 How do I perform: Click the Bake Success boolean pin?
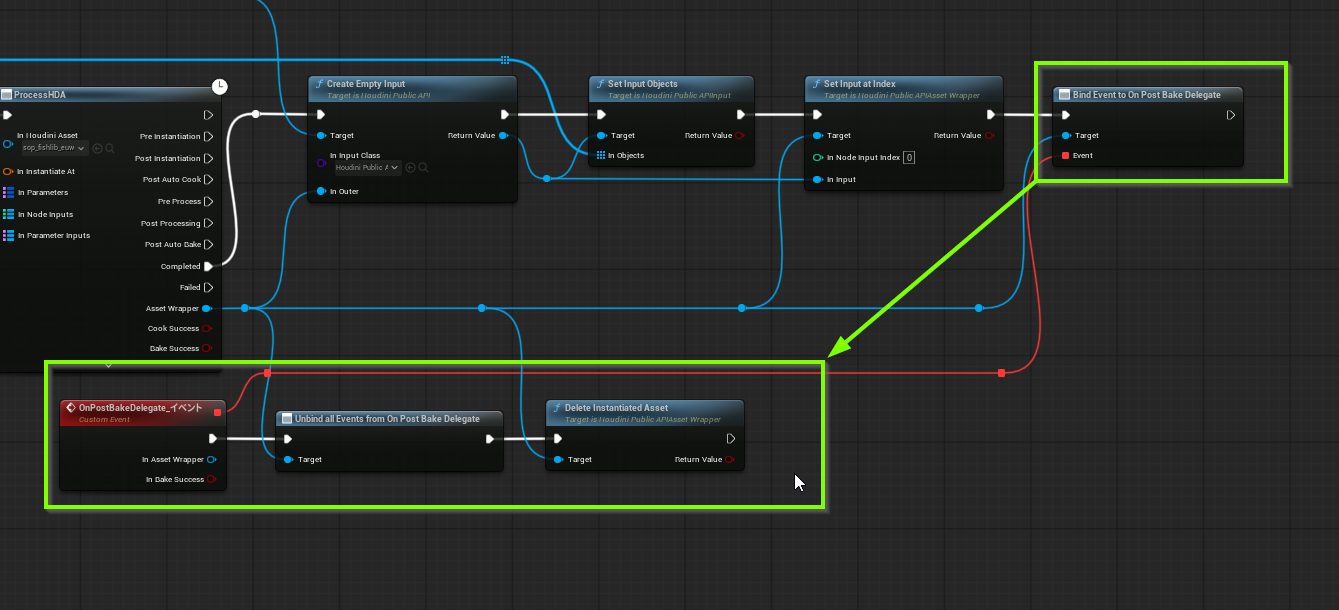point(207,349)
